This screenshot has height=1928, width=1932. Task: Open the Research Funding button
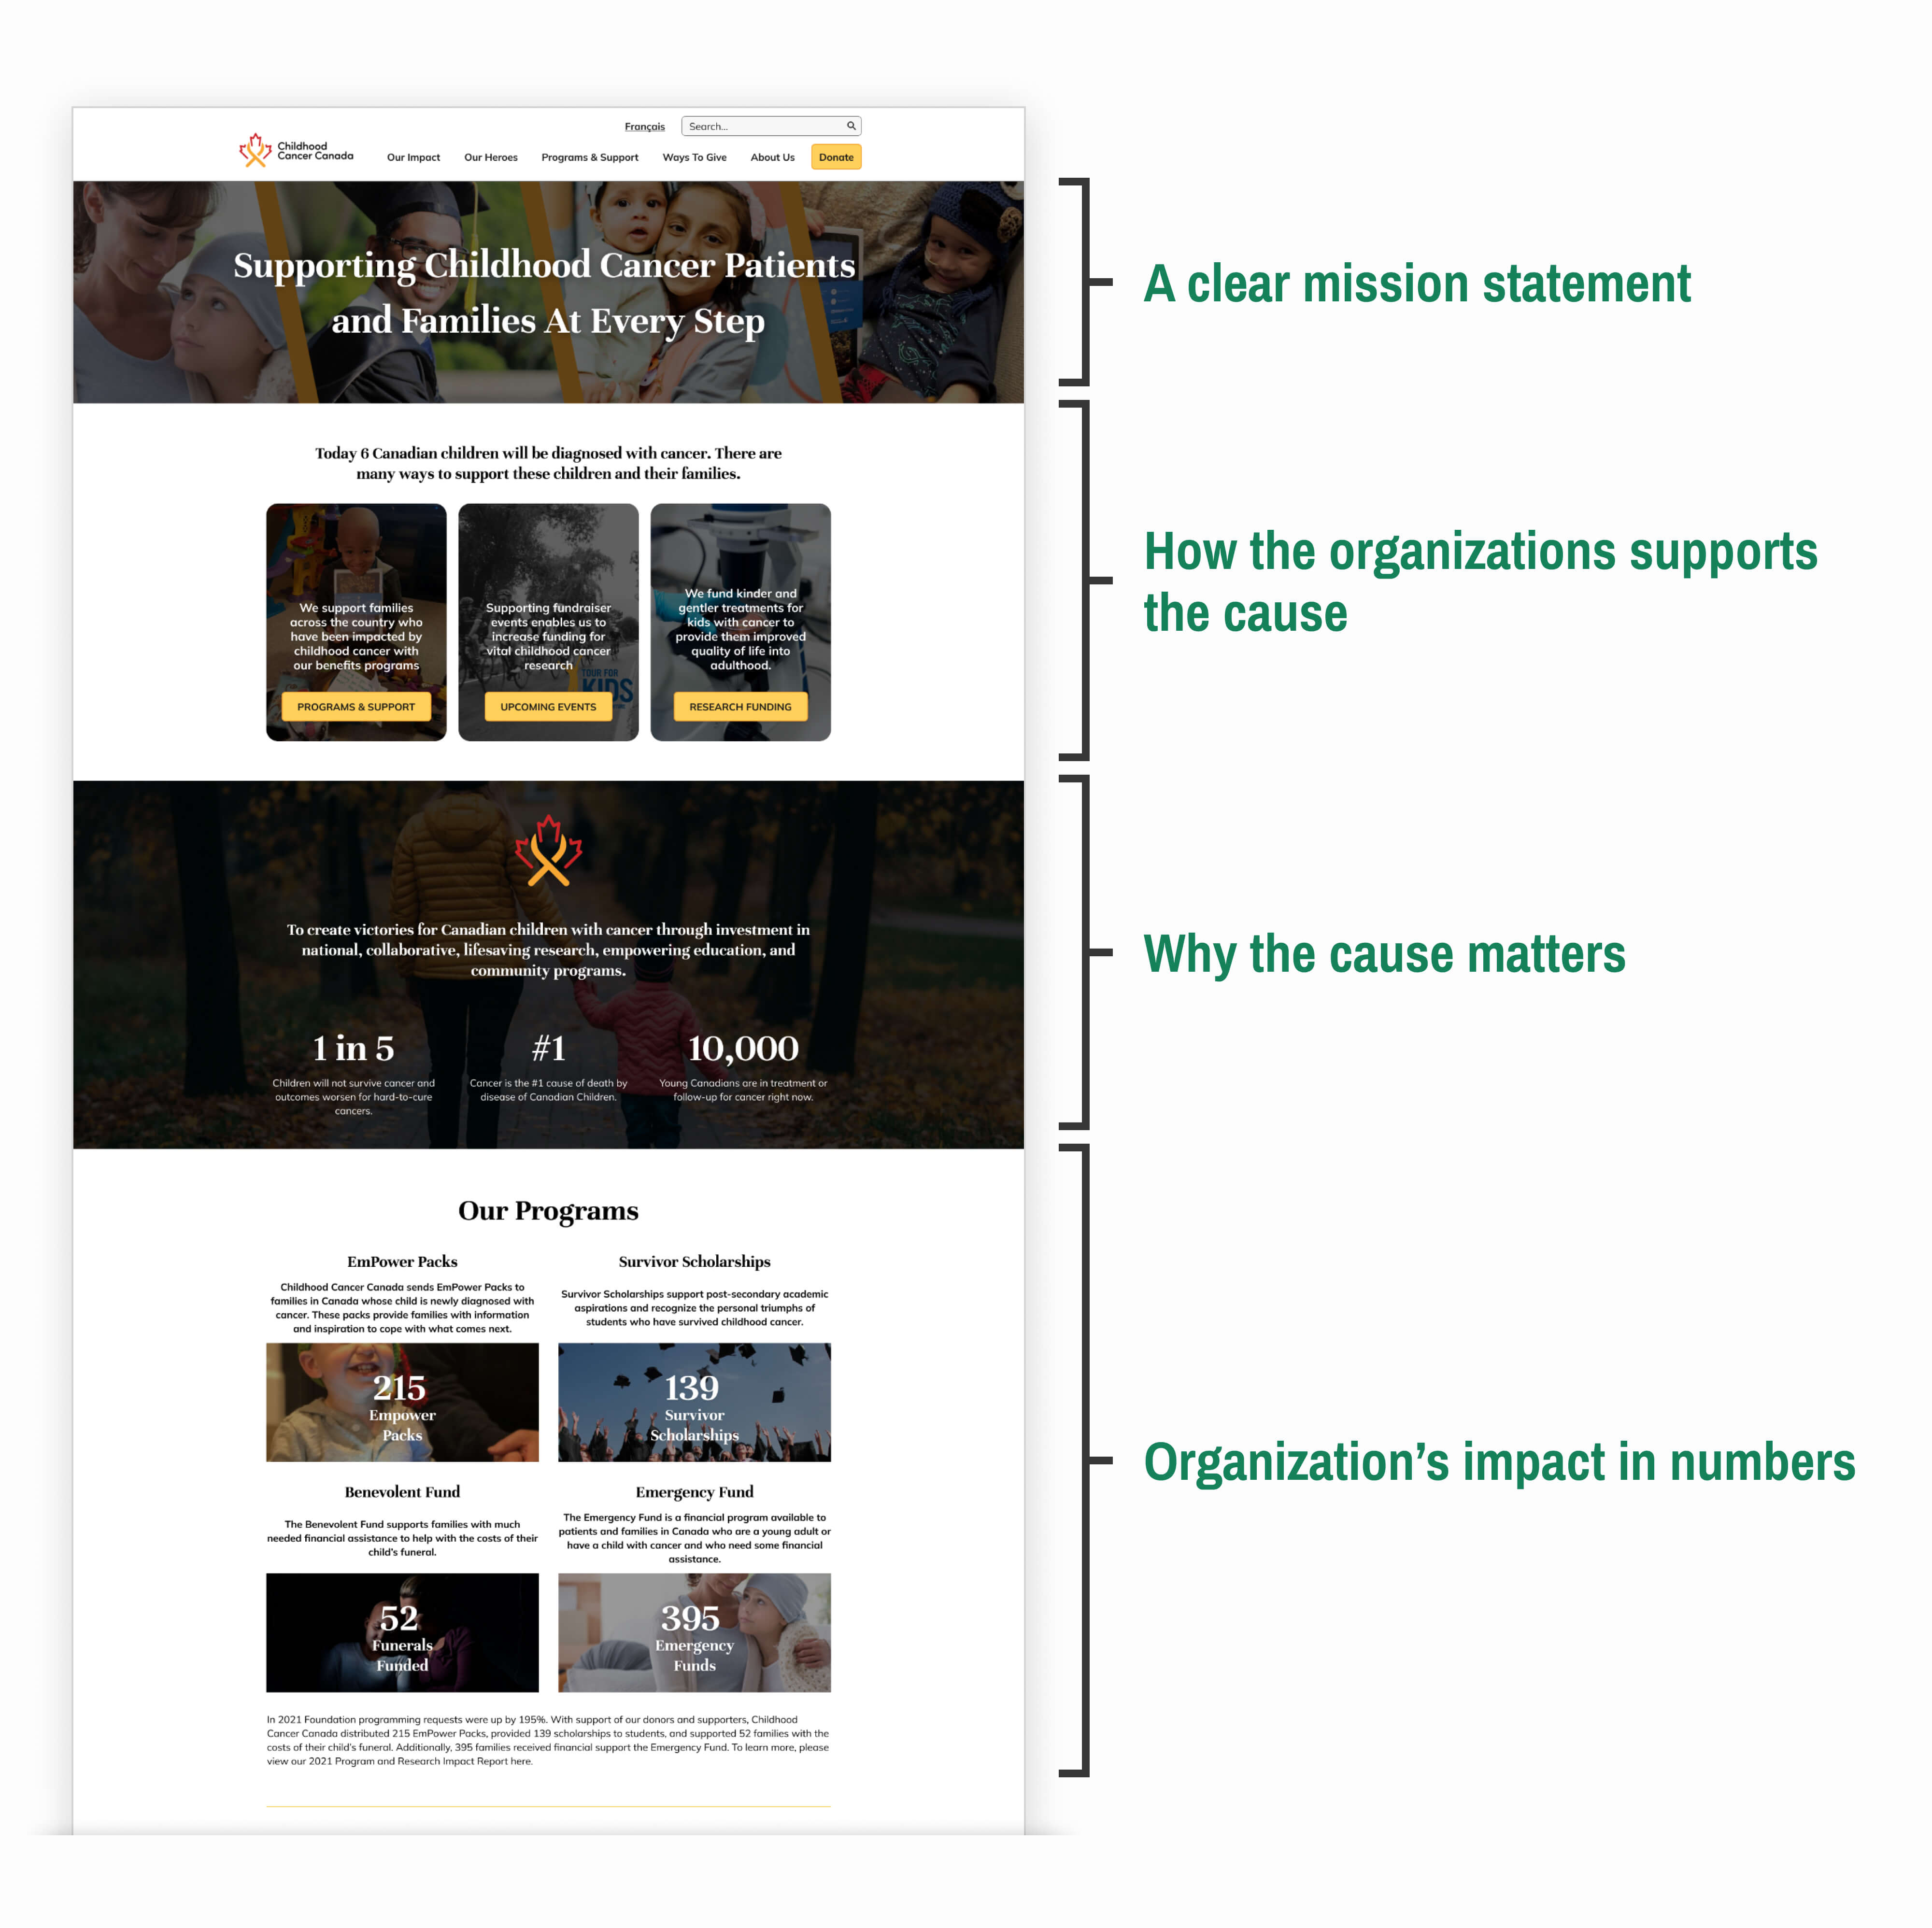[x=740, y=707]
